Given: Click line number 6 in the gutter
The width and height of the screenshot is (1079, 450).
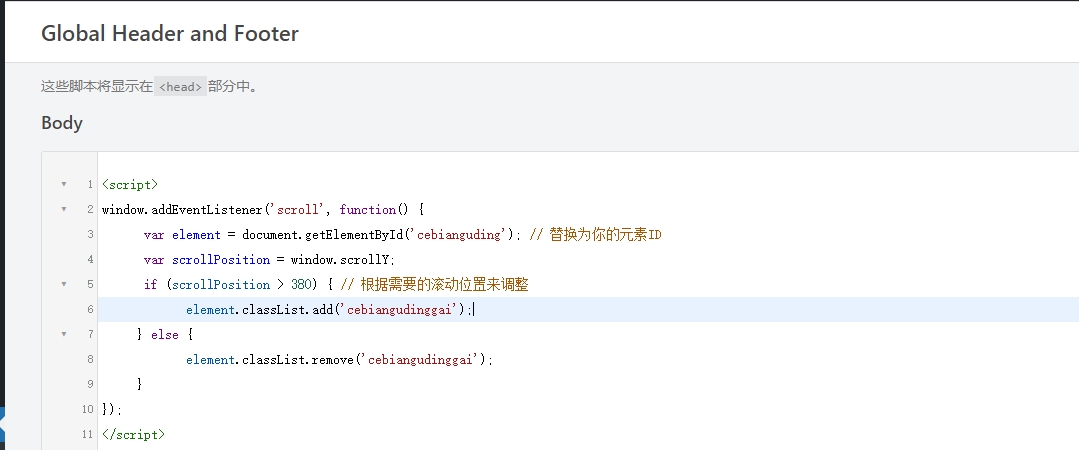Looking at the screenshot, I should tap(90, 310).
